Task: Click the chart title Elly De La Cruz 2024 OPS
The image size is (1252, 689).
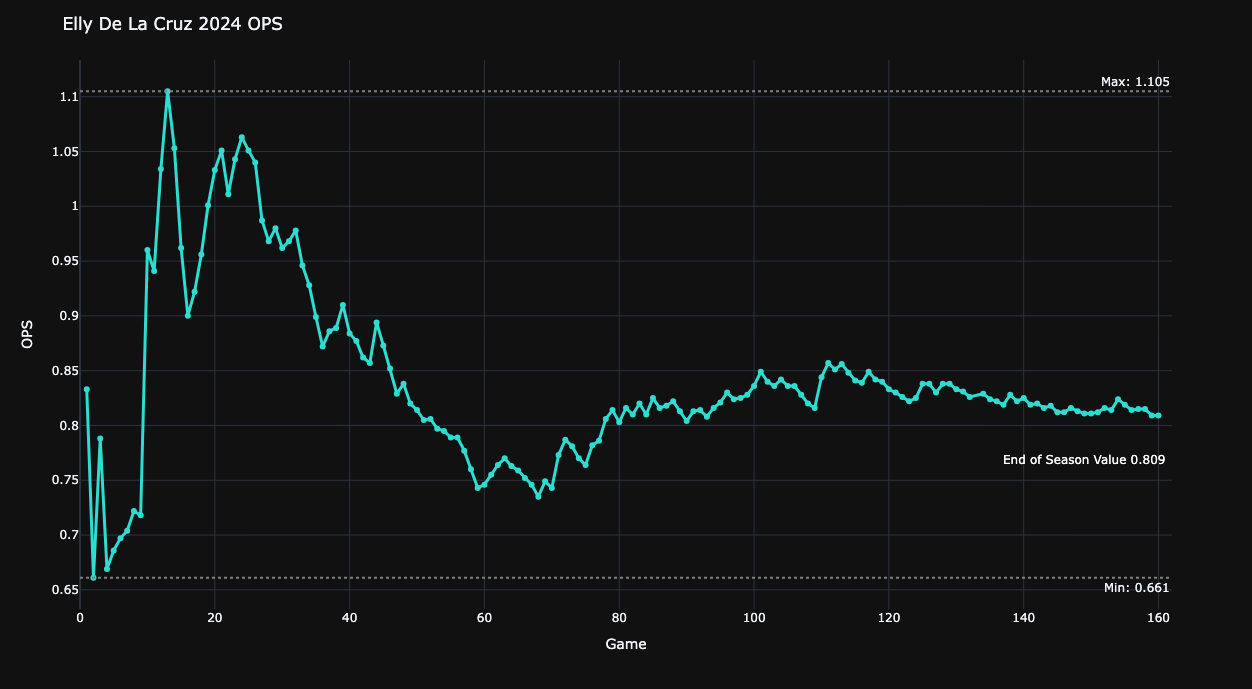Action: 172,25
